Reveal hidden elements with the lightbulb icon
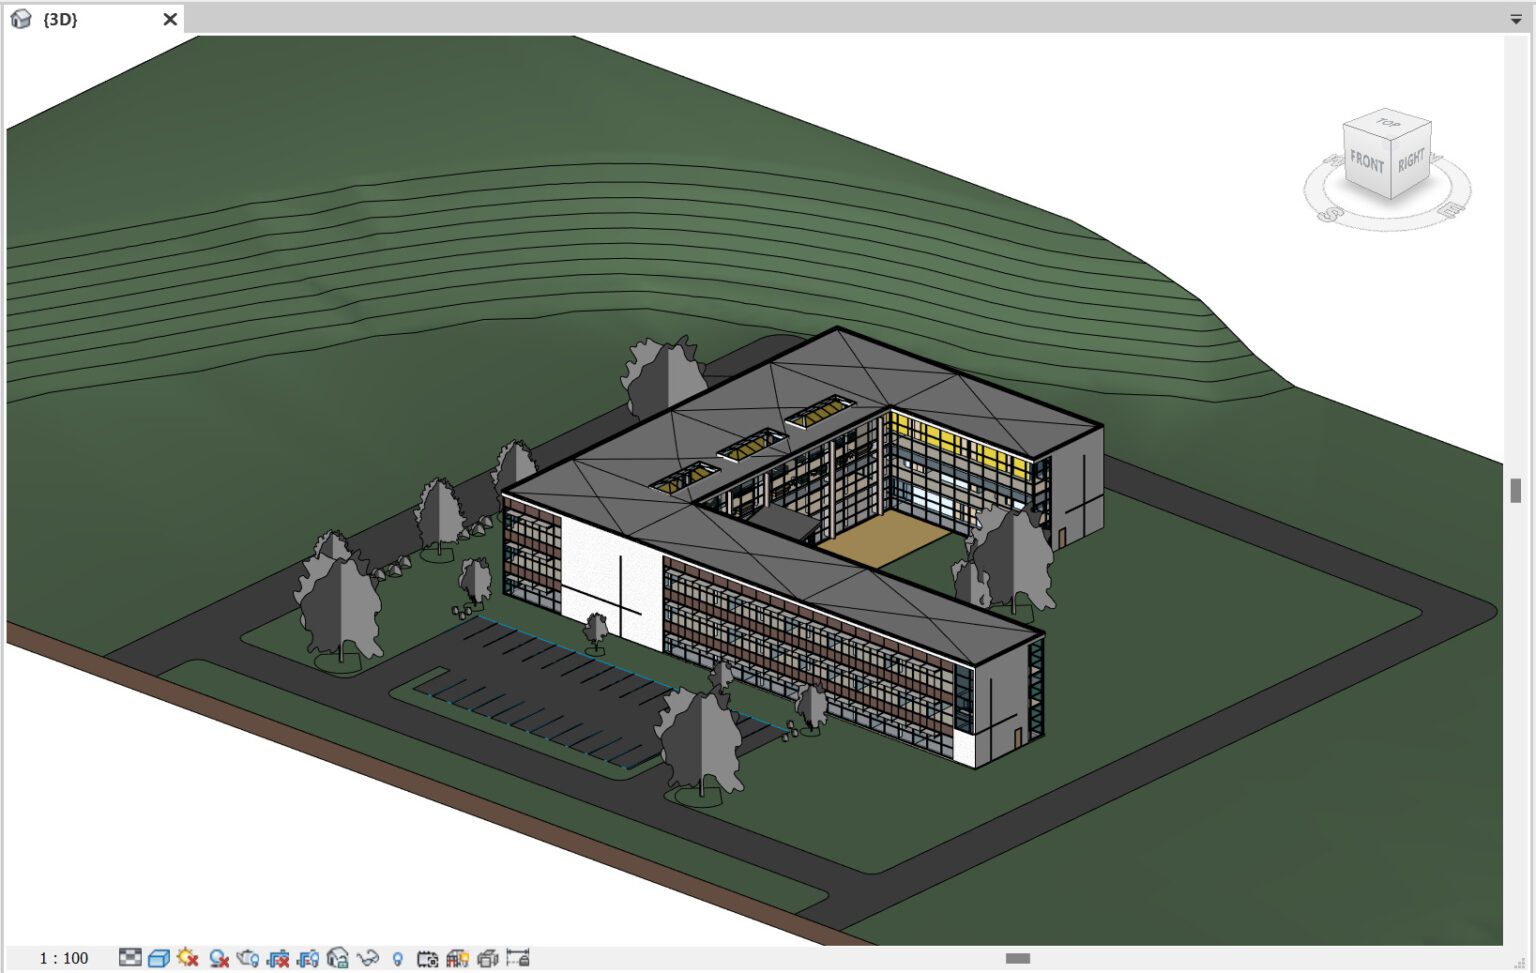This screenshot has width=1536, height=973. [x=399, y=957]
